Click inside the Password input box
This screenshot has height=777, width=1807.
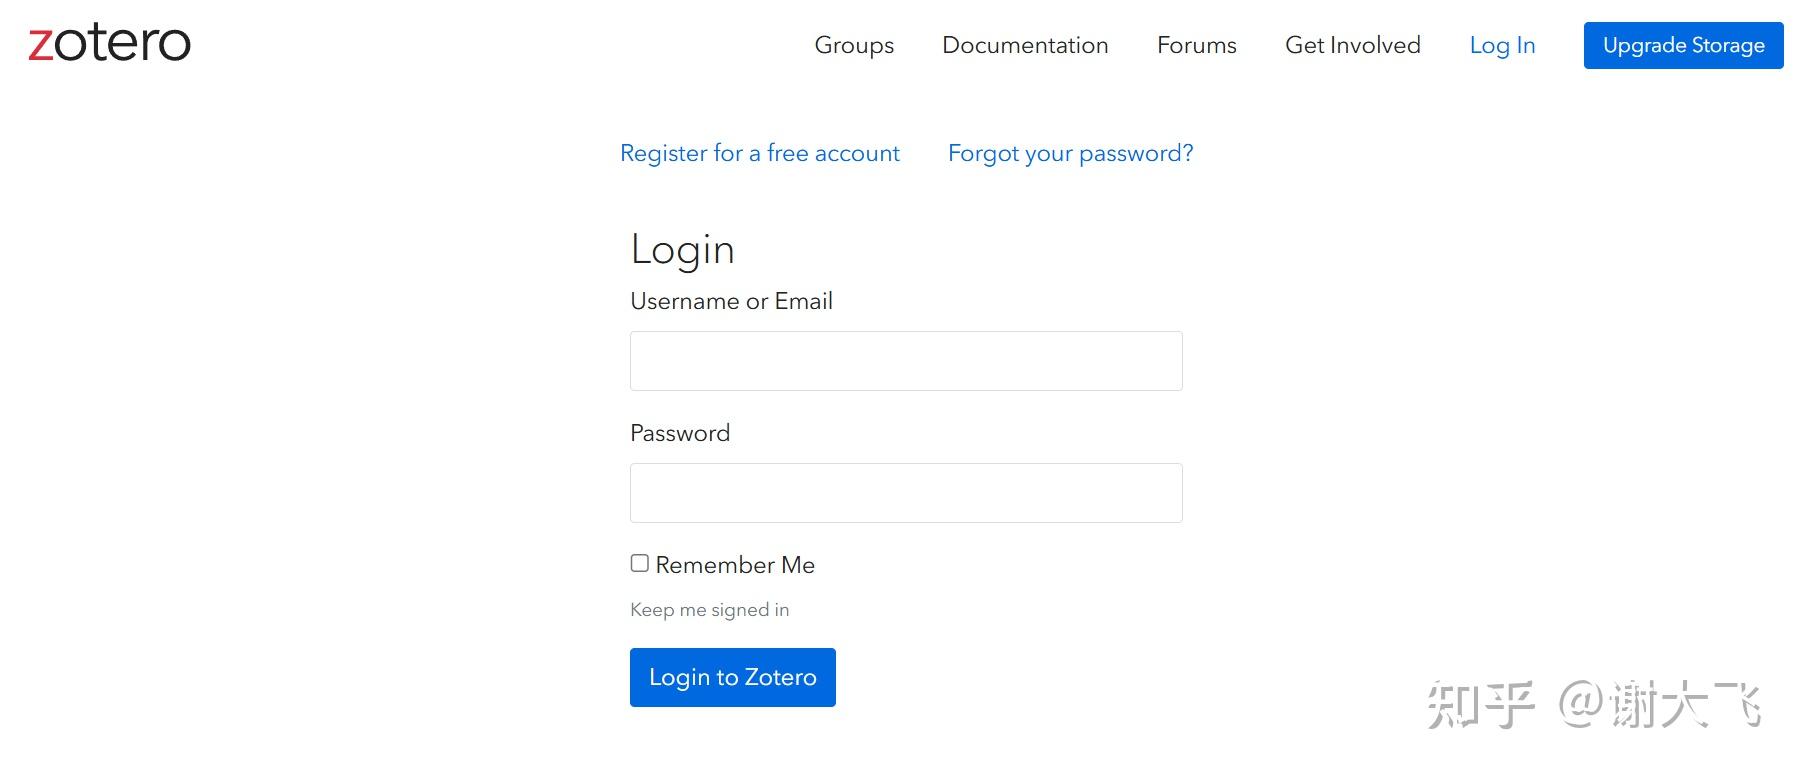(x=906, y=493)
